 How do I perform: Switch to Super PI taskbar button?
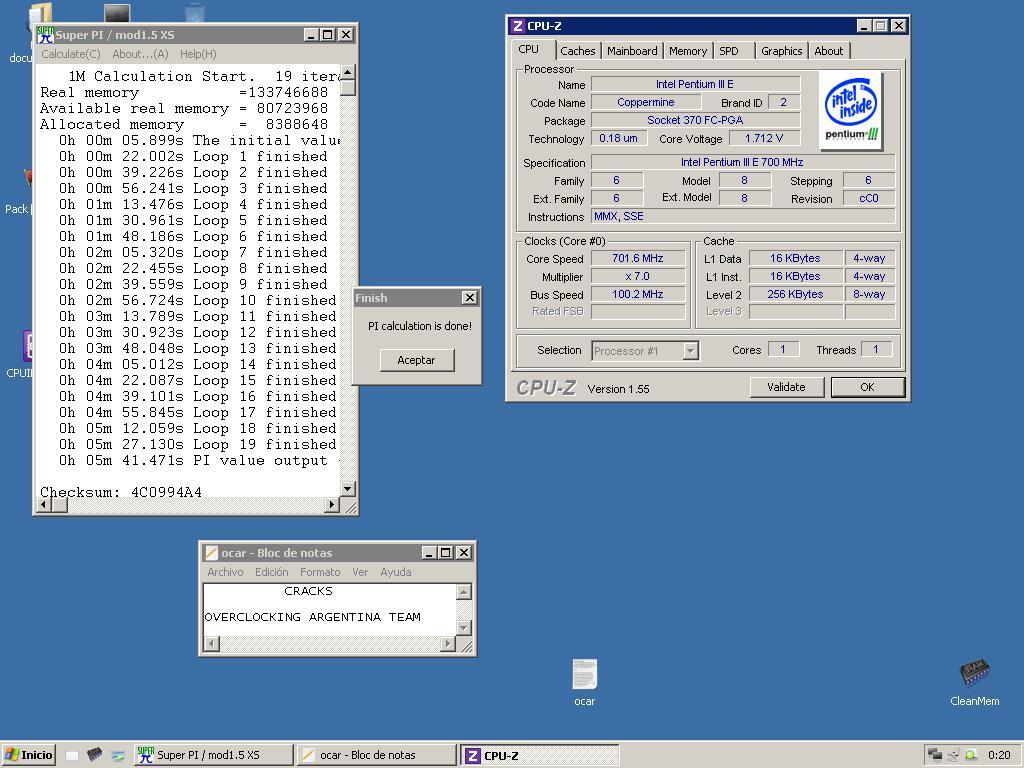click(213, 755)
